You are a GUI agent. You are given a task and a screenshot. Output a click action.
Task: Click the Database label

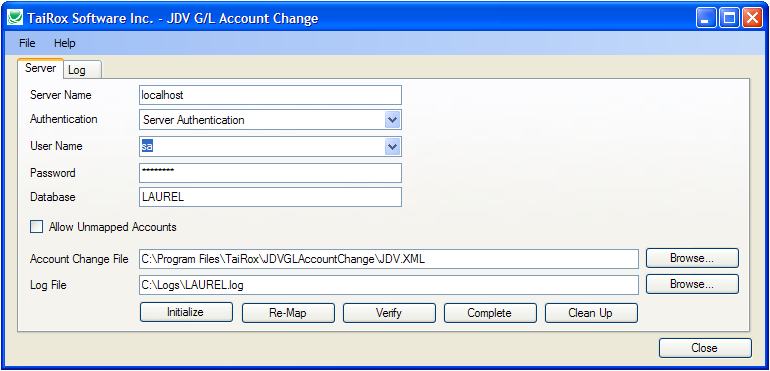coord(53,197)
